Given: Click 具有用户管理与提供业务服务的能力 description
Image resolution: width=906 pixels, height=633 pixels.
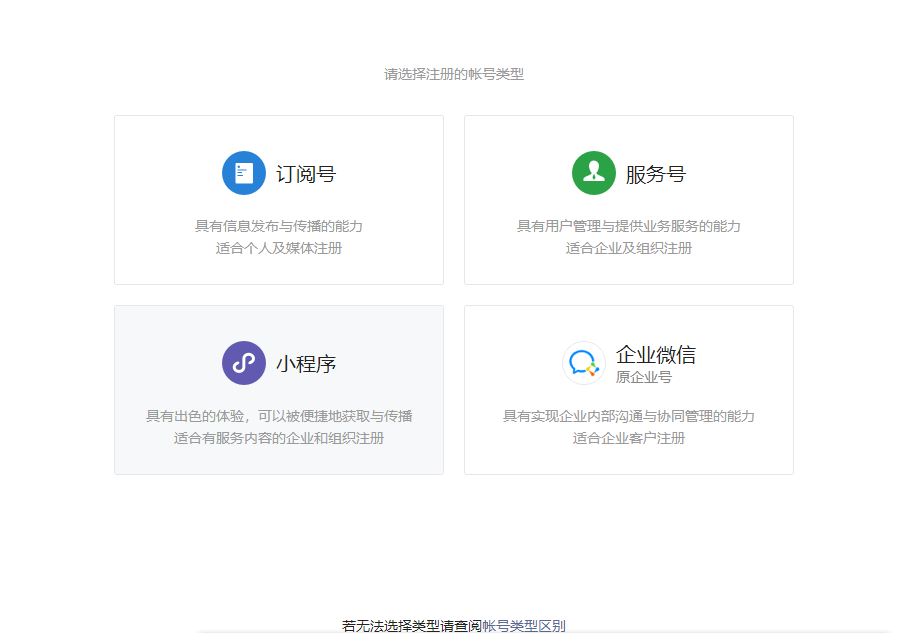Looking at the screenshot, I should point(629,226).
